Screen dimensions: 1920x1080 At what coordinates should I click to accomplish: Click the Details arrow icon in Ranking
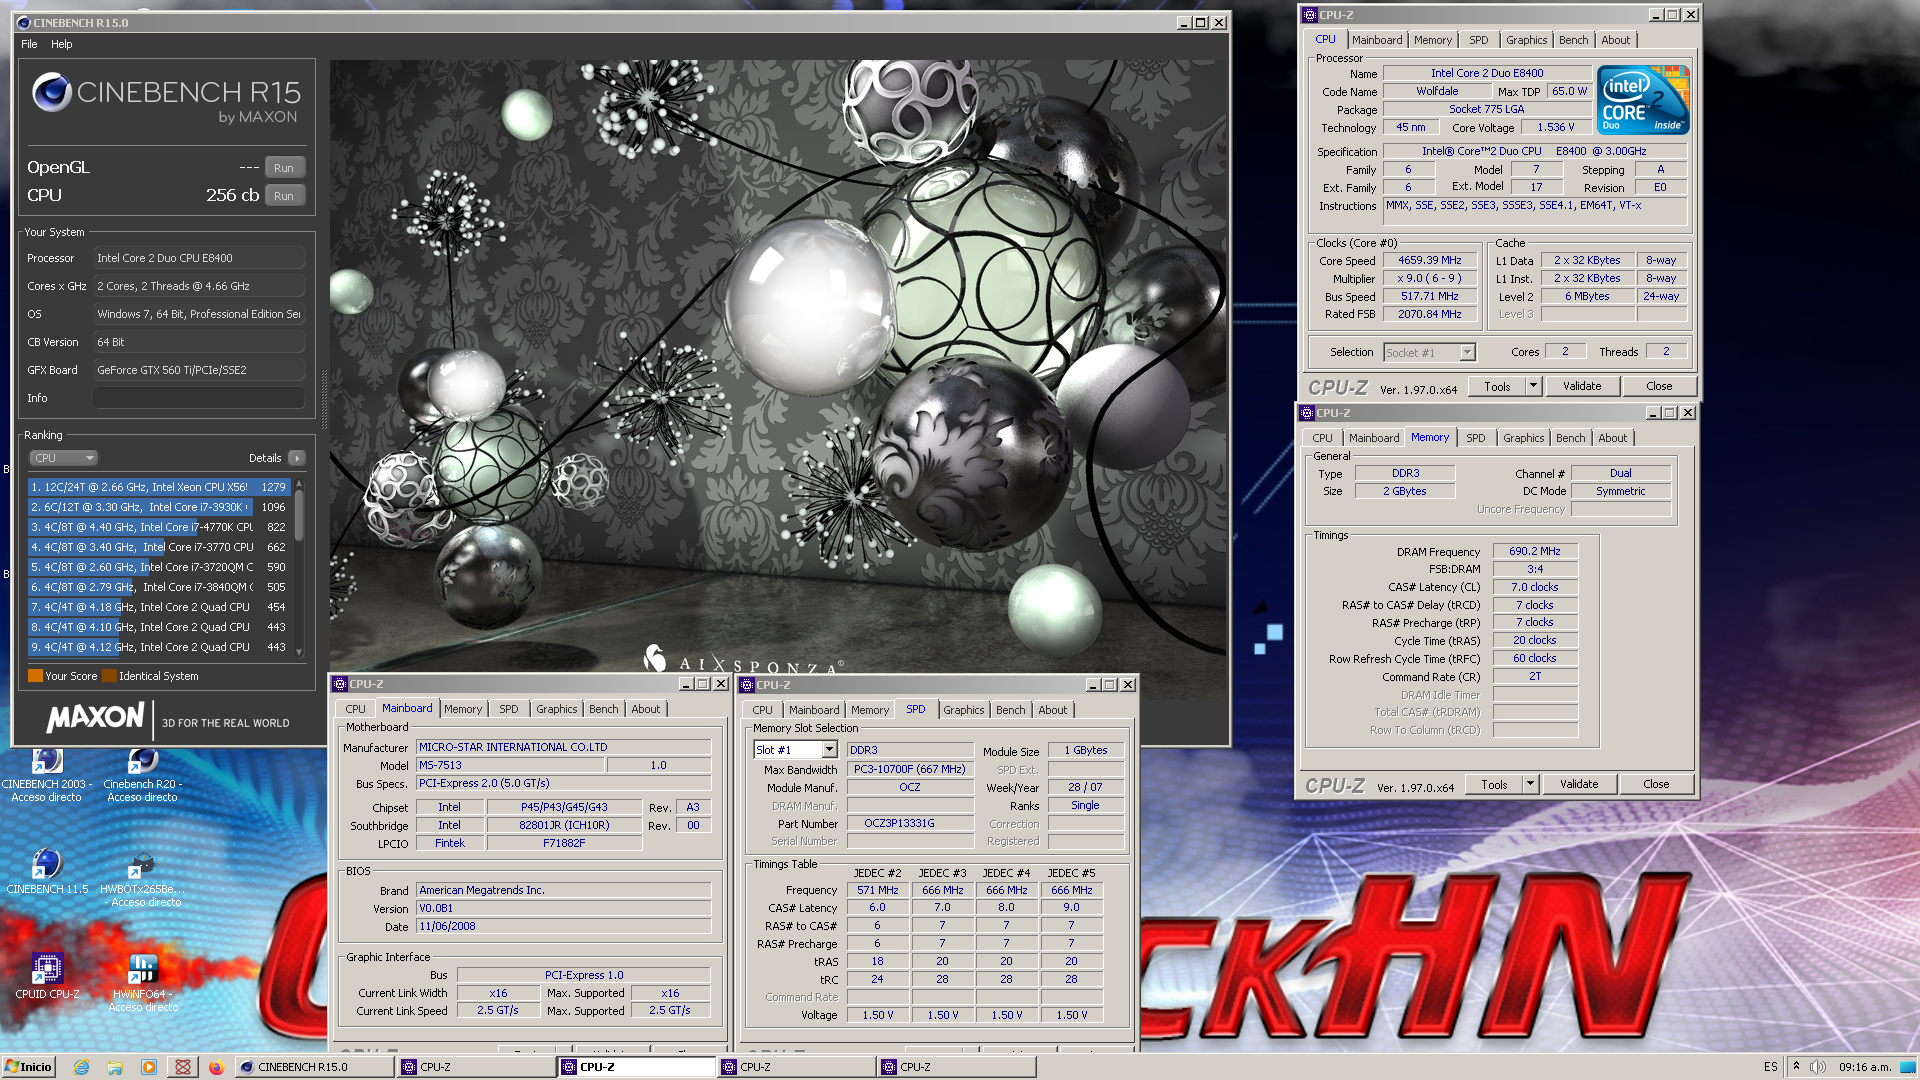(x=296, y=458)
